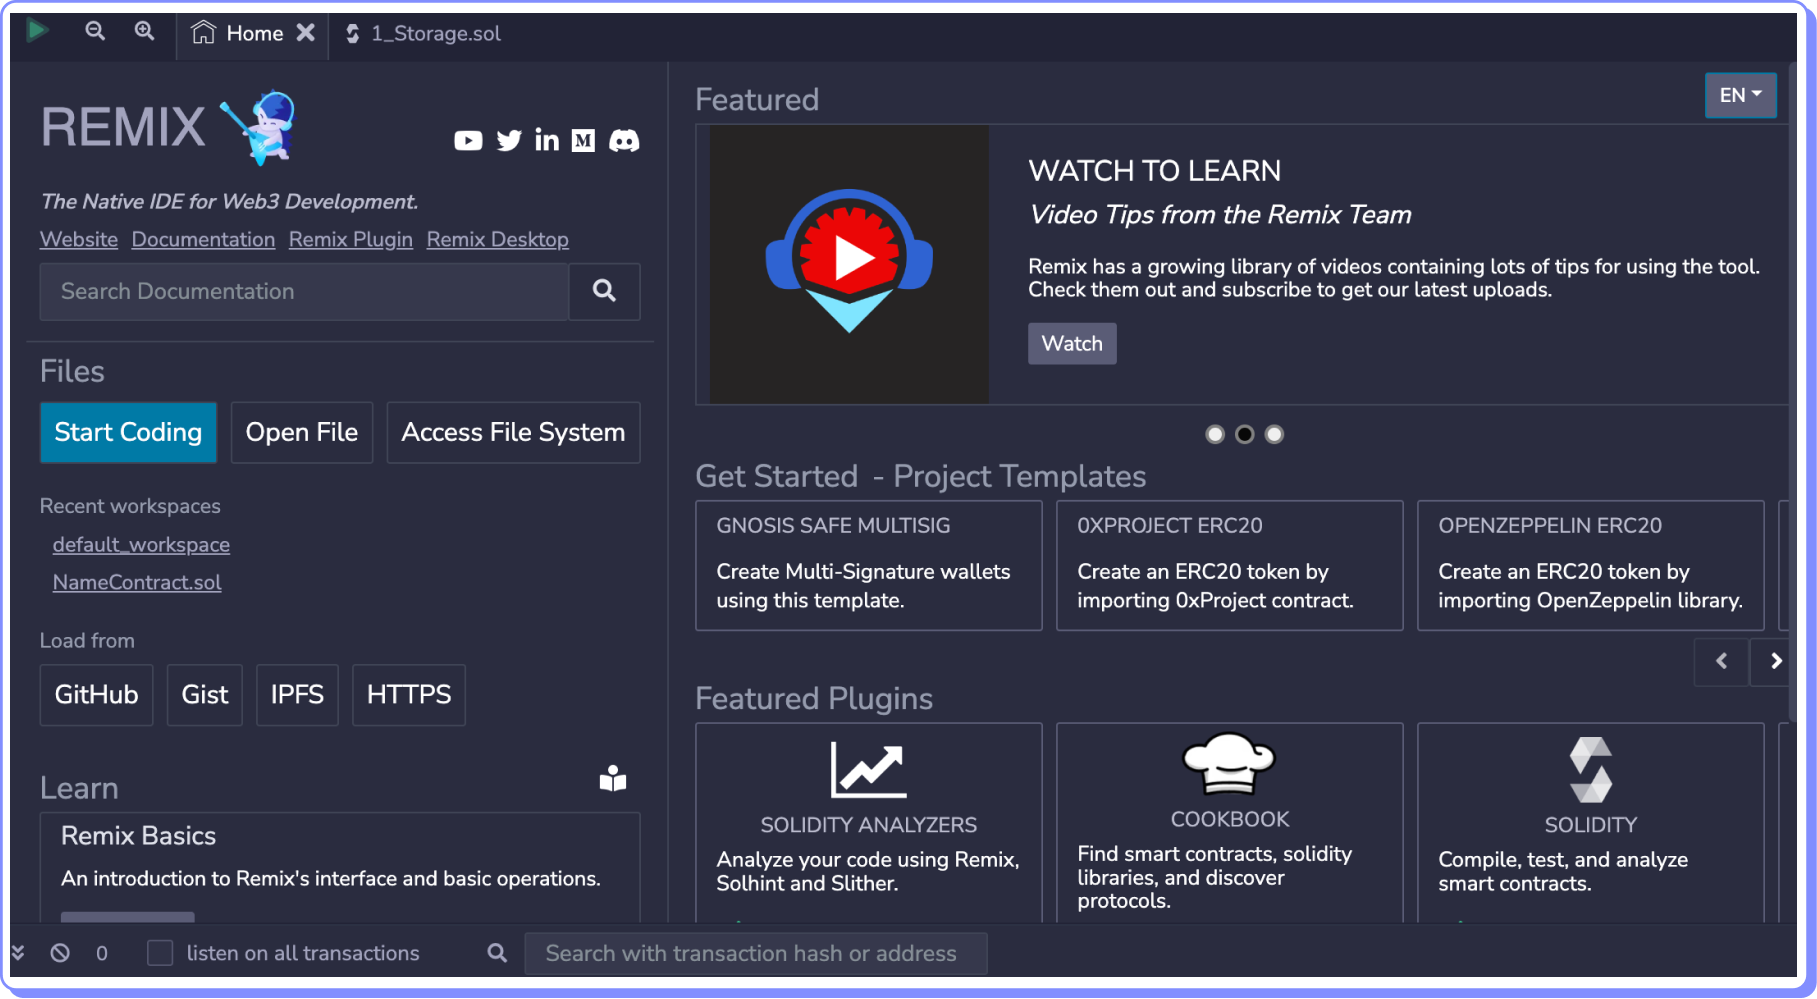Click the green run script play icon
The image size is (1817, 999).
pos(37,30)
